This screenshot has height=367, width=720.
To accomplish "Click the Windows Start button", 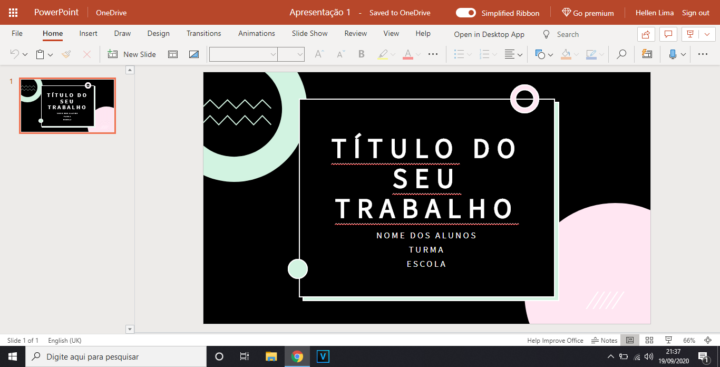I will (x=12, y=356).
